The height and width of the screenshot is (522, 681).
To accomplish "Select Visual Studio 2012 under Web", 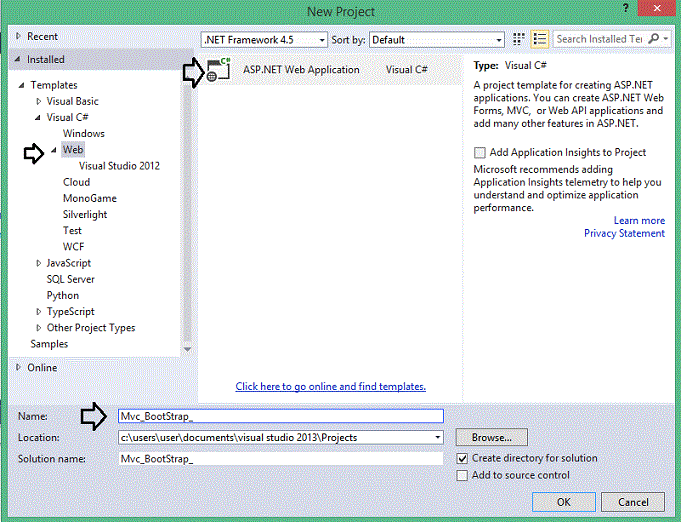I will click(119, 166).
